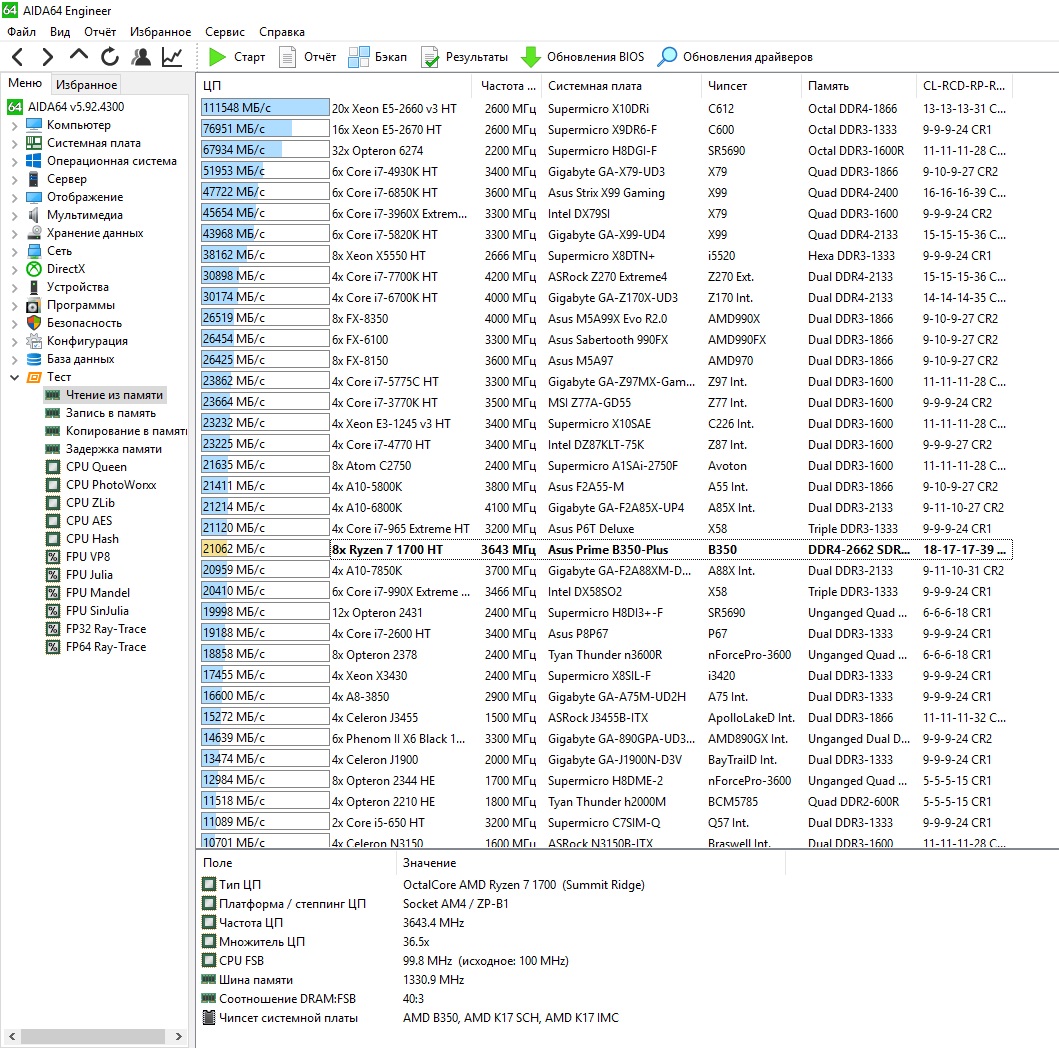Click the back navigation arrow

click(18, 57)
